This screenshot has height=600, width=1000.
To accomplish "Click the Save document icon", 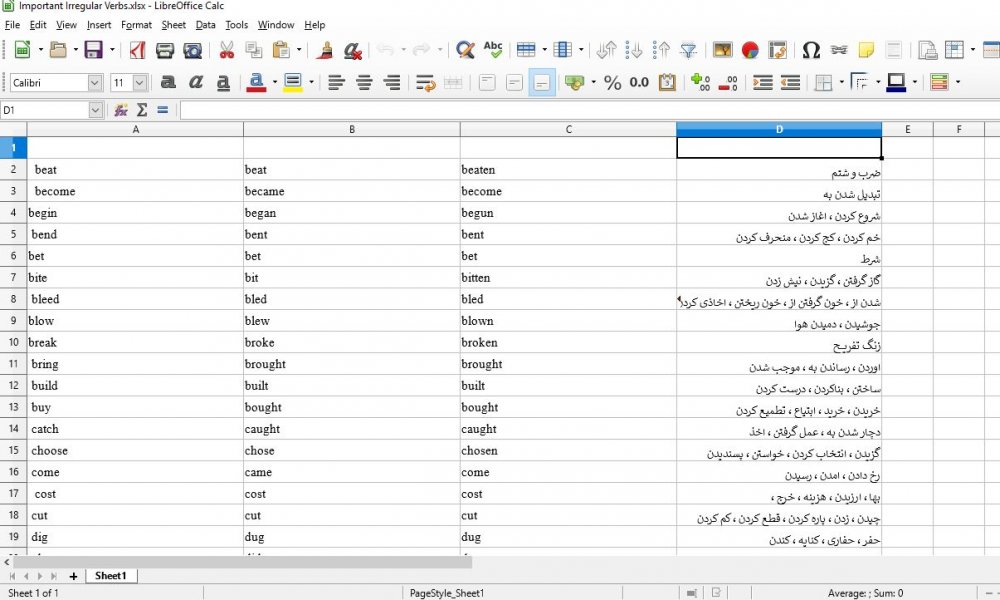I will tap(93, 50).
